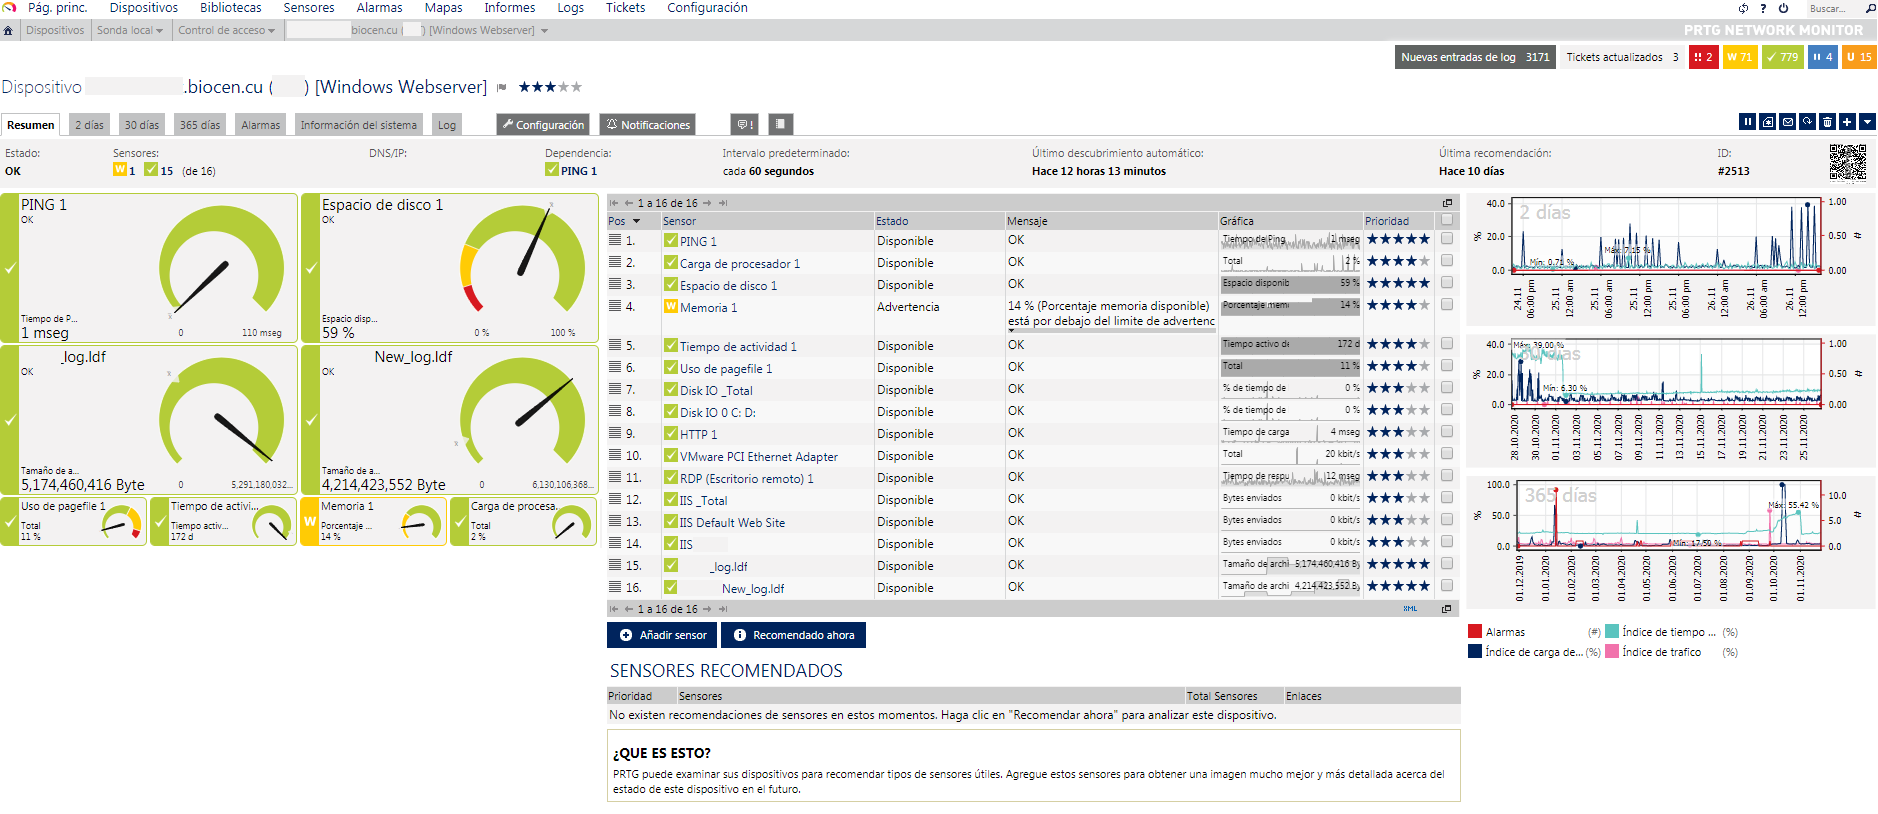Open the Espacio de disco 1 gauge
This screenshot has height=814, width=1878.
click(449, 268)
